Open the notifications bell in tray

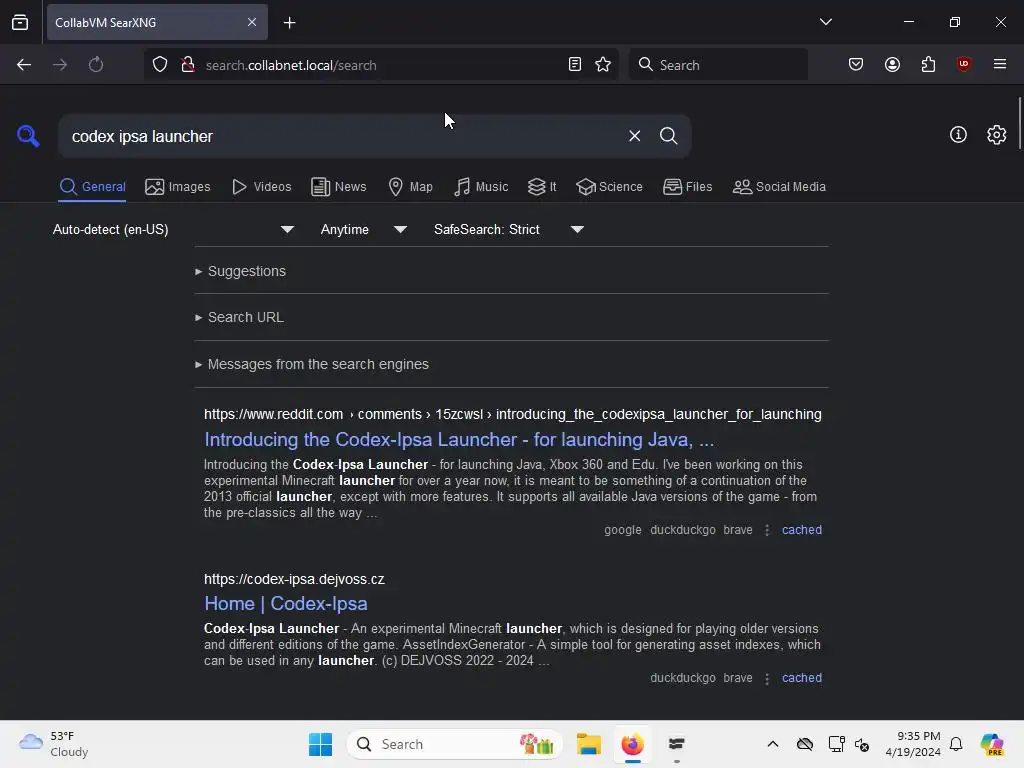pyautogui.click(x=956, y=744)
